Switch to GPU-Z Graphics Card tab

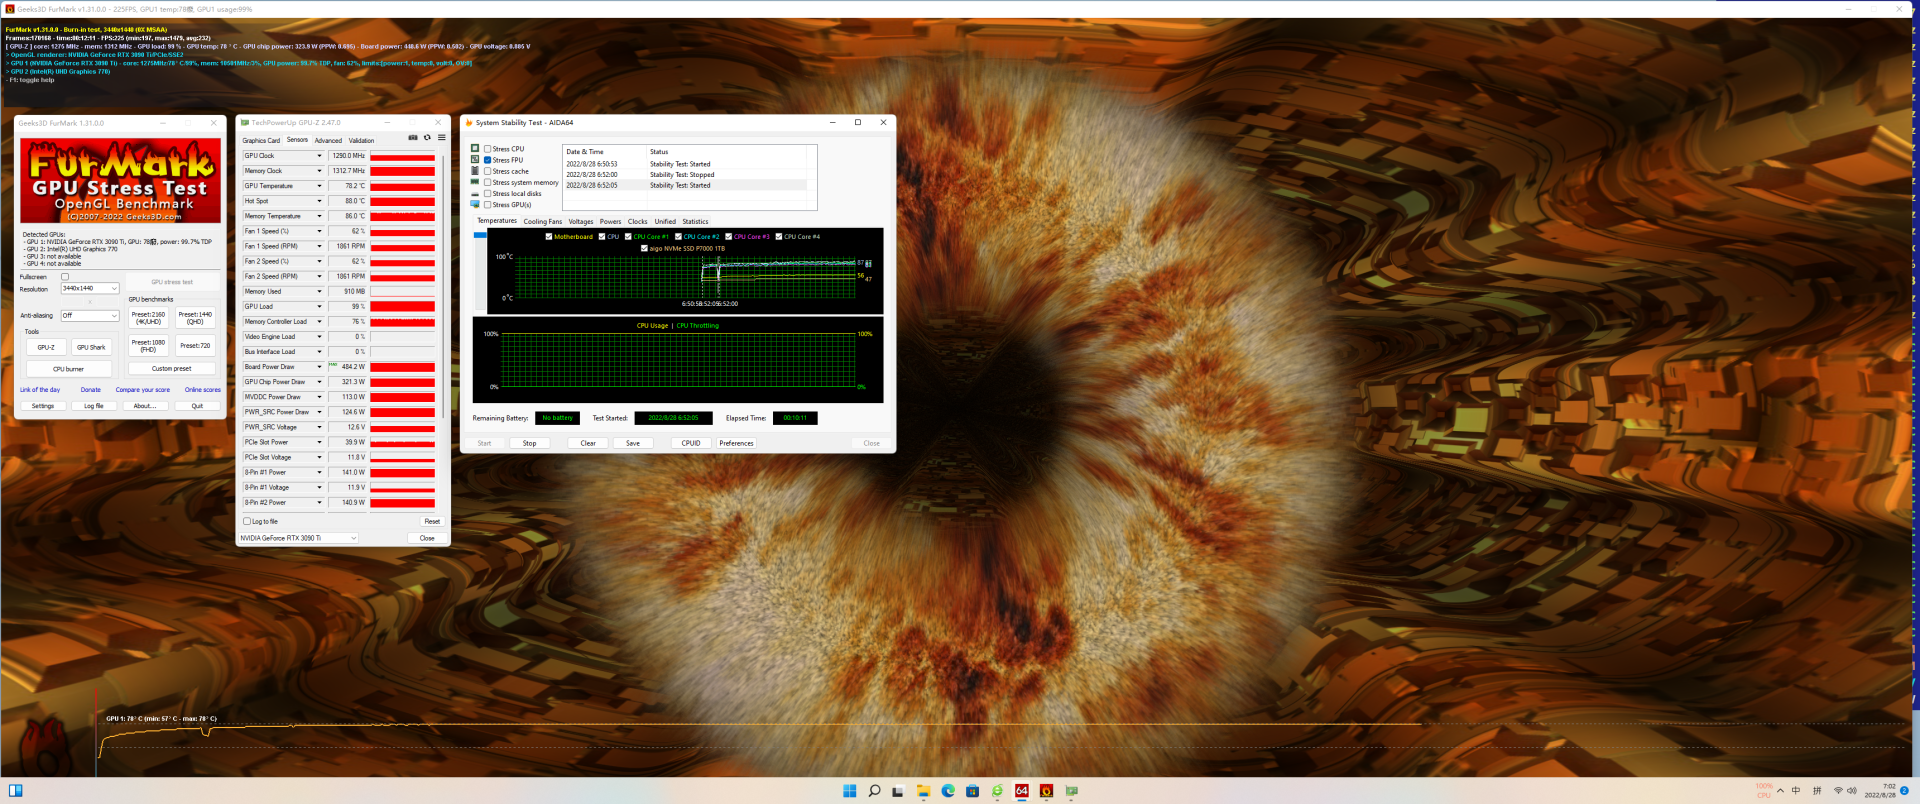click(x=261, y=141)
